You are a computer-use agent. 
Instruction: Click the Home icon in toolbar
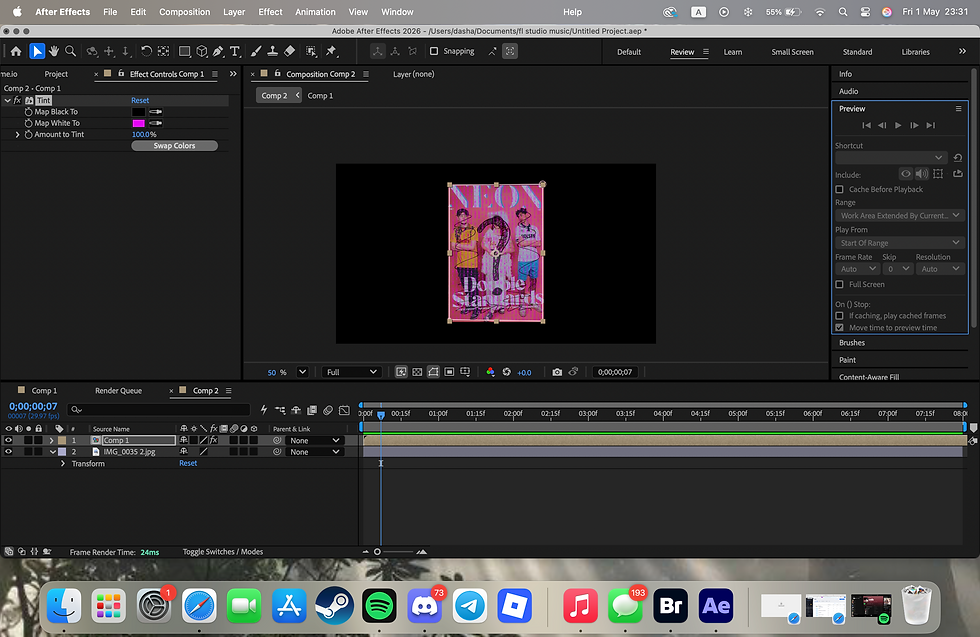click(16, 51)
